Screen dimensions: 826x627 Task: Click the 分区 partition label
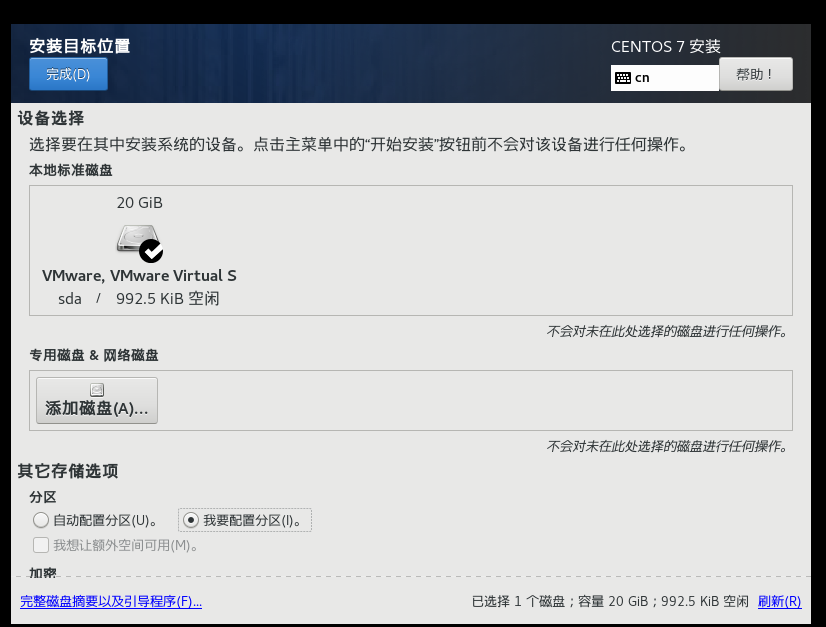pyautogui.click(x=43, y=497)
